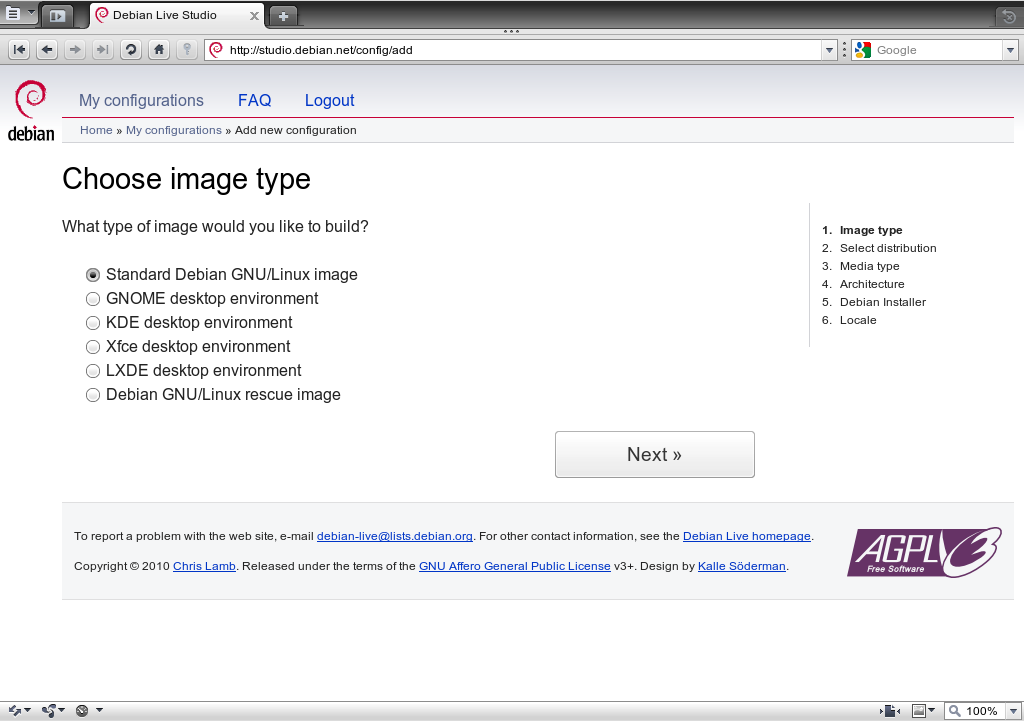This screenshot has height=721, width=1024.
Task: Click the Opera Link sync status icon
Action: tap(15, 711)
